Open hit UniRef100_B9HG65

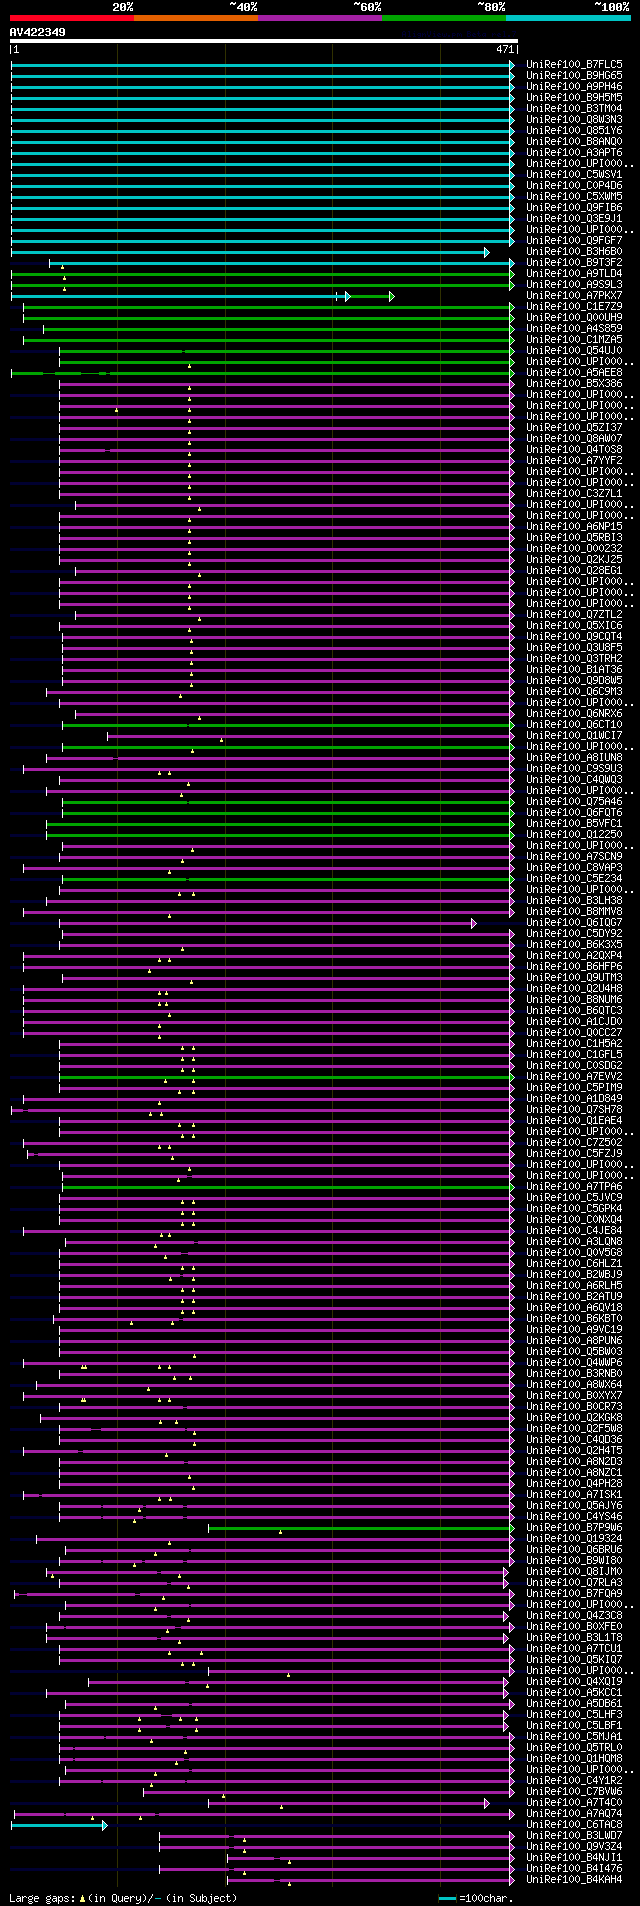tap(574, 76)
